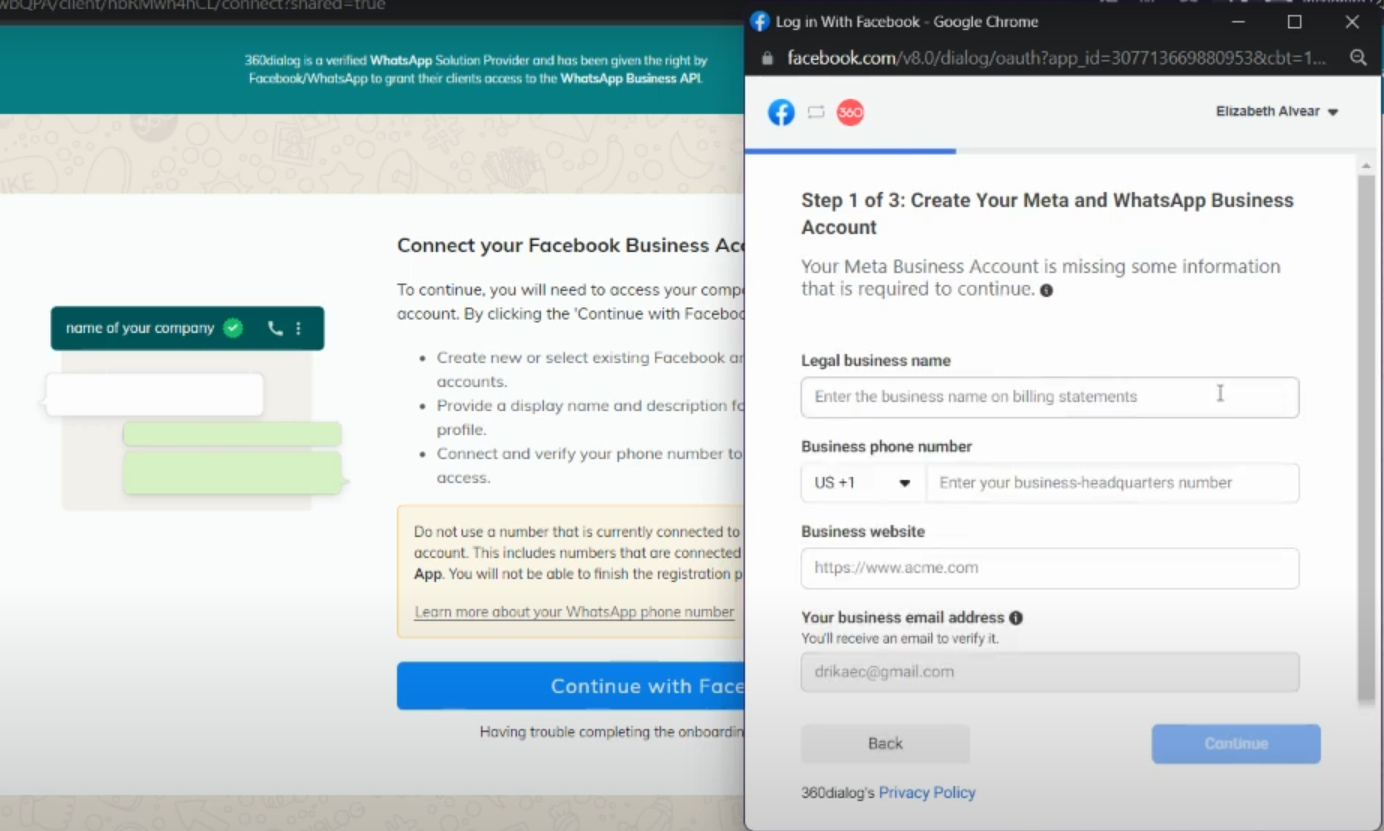This screenshot has width=1384, height=831.
Task: Open the Elizabeth Alvear account dropdown
Action: coord(1277,112)
